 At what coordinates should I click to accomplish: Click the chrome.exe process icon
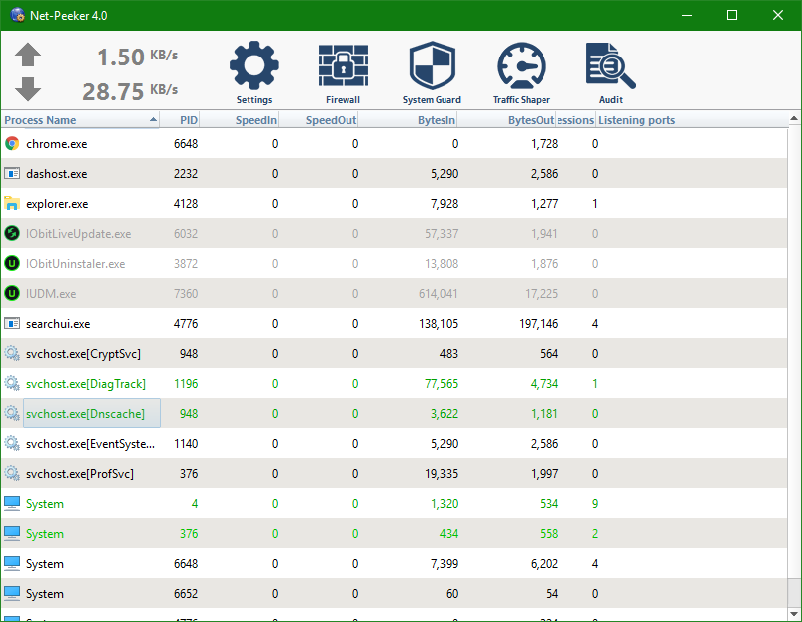pos(12,144)
